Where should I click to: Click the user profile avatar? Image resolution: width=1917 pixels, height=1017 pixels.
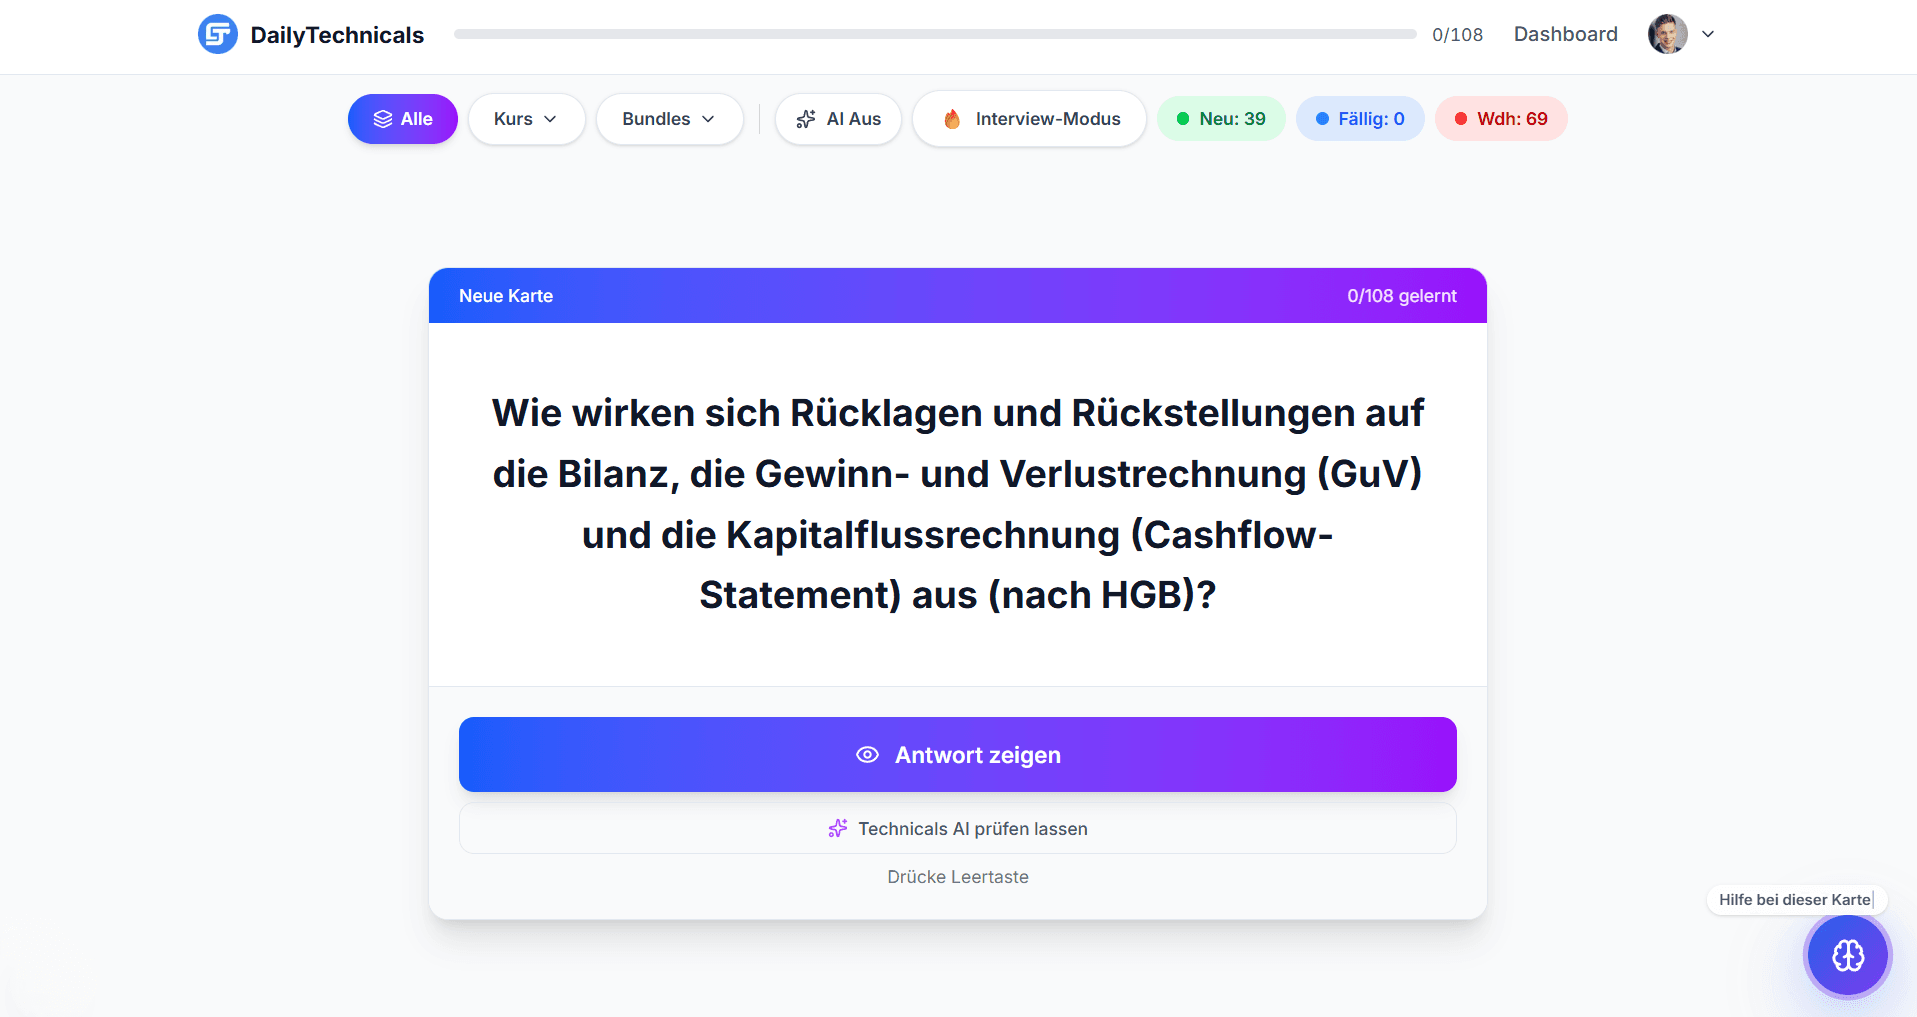click(1667, 34)
